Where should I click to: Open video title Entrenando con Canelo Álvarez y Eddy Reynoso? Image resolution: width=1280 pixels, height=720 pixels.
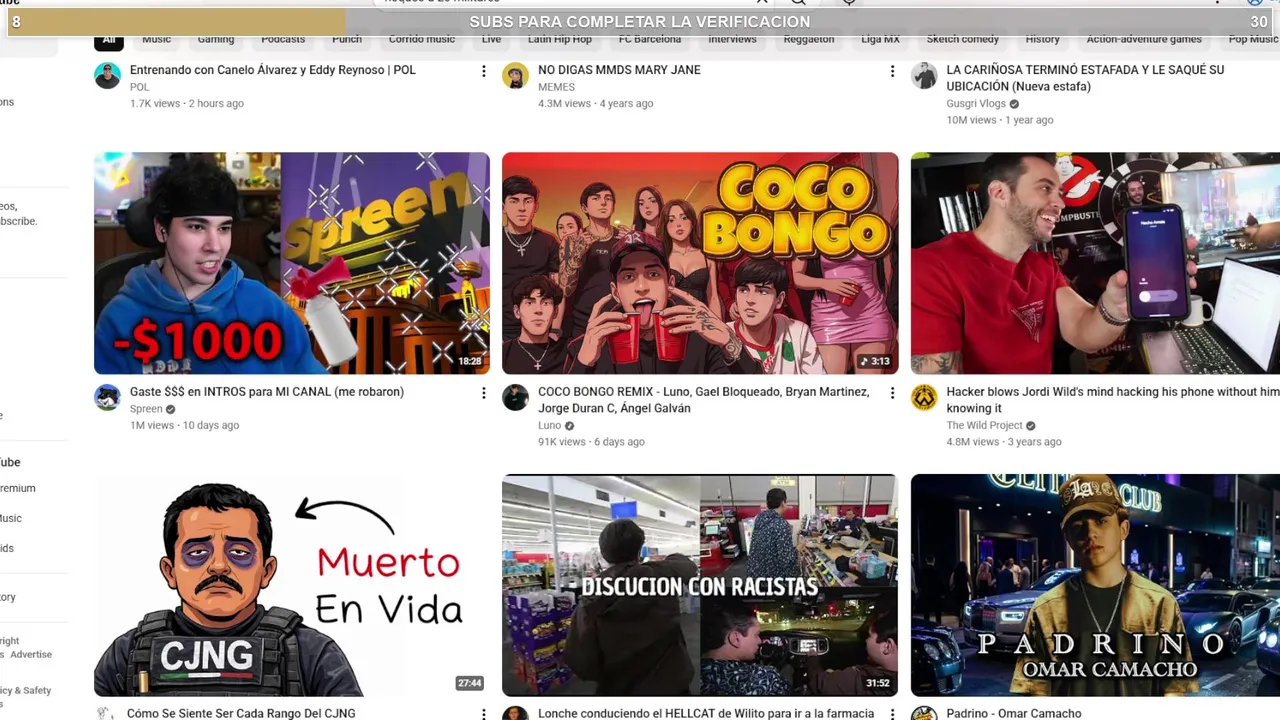point(273,70)
